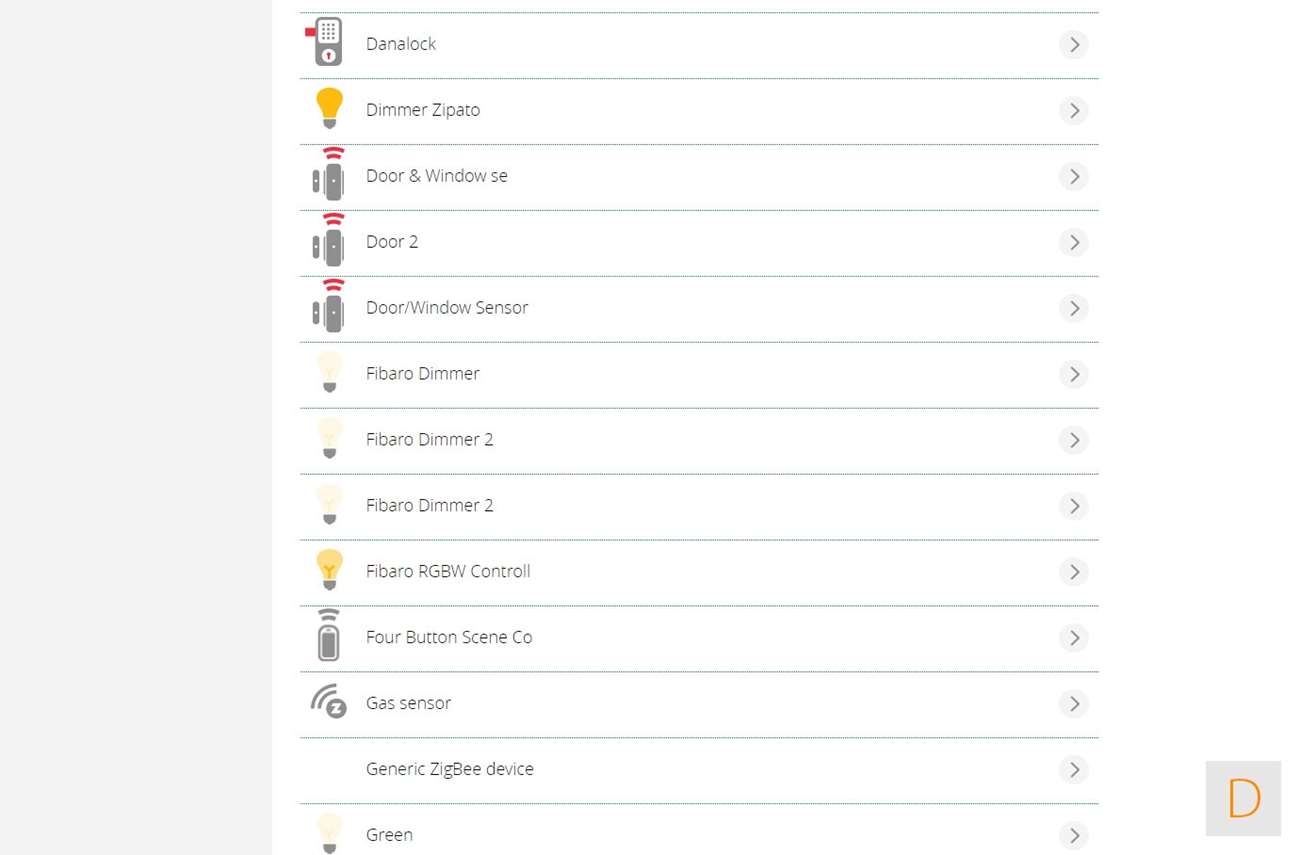Viewport: 1300px width, 855px height.
Task: Select the Door 2 device name
Action: coord(392,242)
